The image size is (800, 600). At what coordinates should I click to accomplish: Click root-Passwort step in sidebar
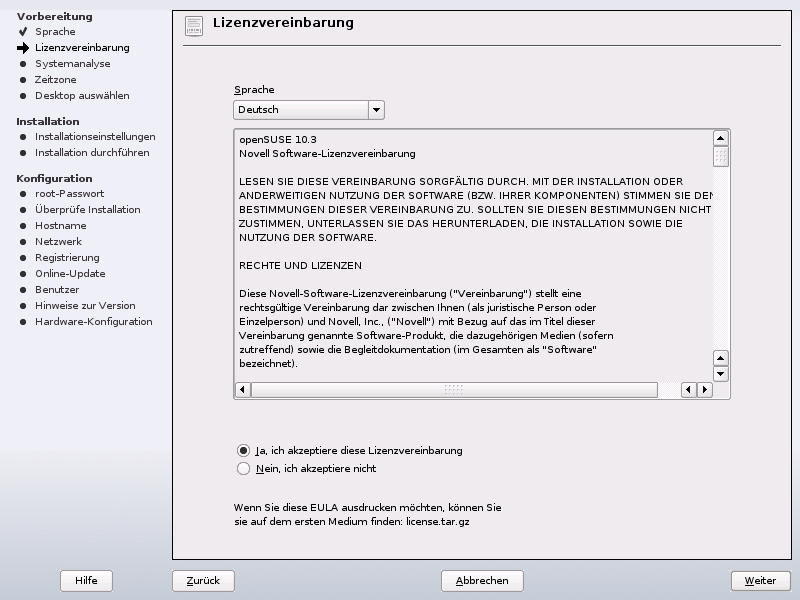click(69, 194)
